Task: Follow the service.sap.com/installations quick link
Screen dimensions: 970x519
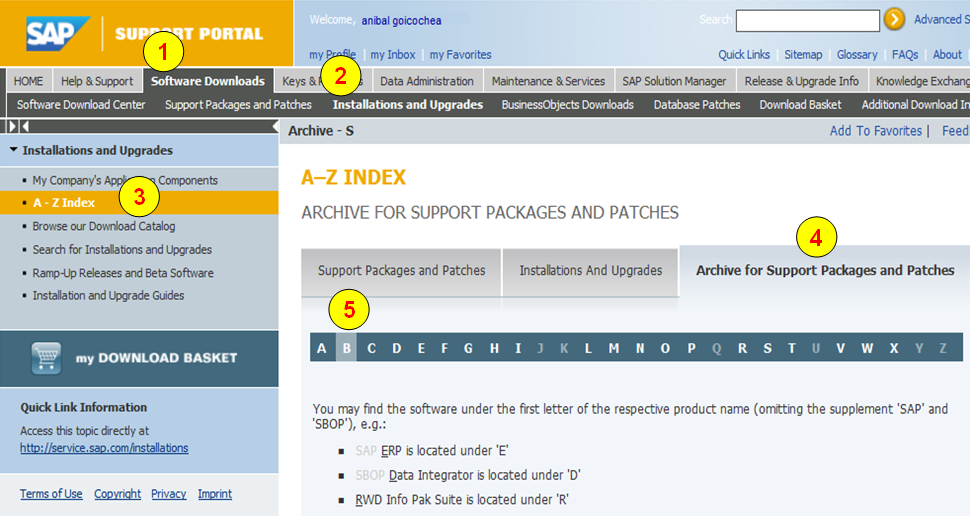Action: 104,448
